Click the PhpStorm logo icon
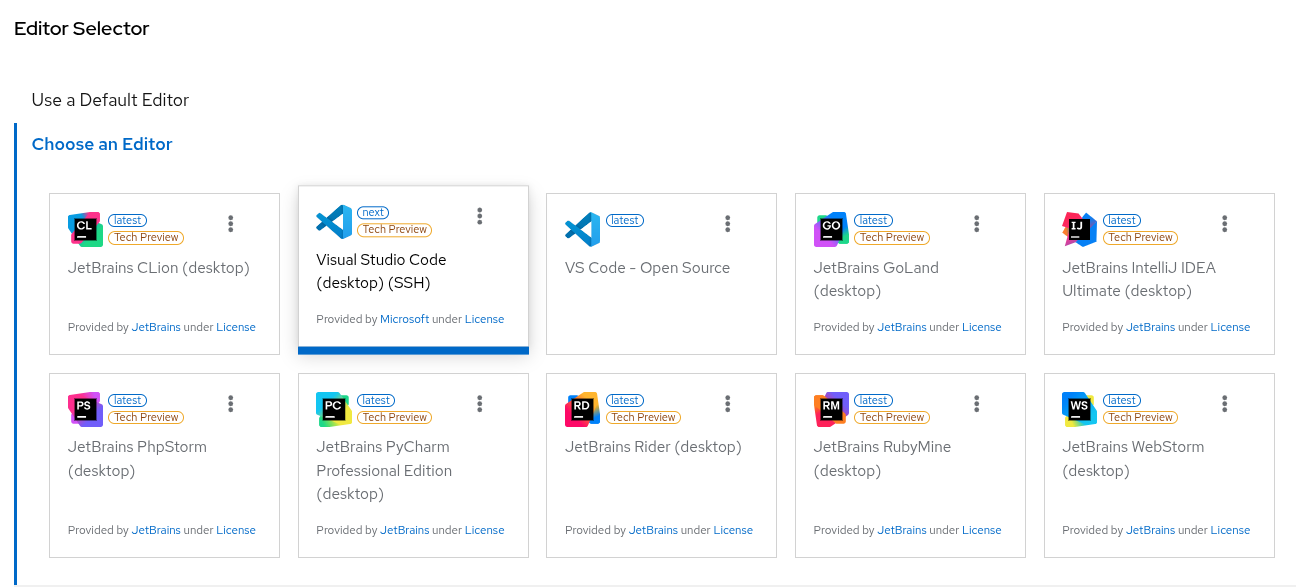The height and width of the screenshot is (587, 1296). coord(85,409)
